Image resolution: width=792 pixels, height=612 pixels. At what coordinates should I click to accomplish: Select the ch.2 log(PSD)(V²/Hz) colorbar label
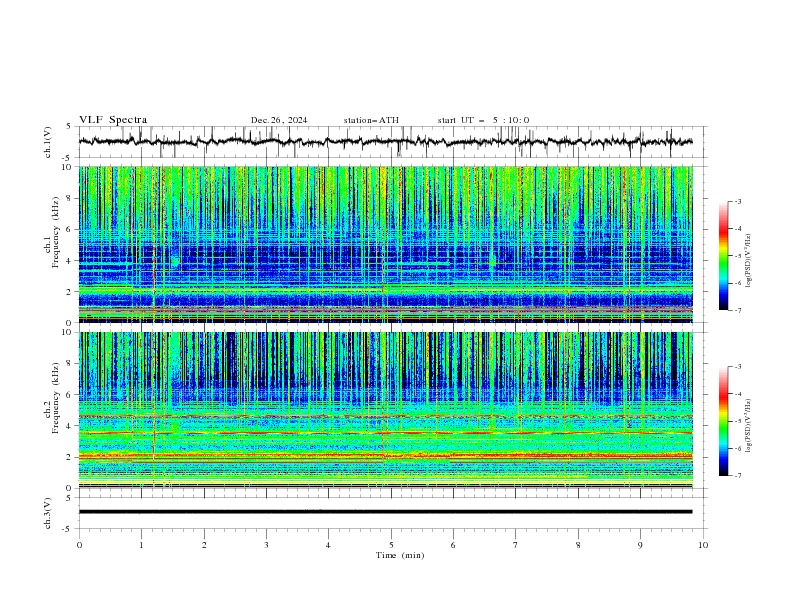(748, 425)
